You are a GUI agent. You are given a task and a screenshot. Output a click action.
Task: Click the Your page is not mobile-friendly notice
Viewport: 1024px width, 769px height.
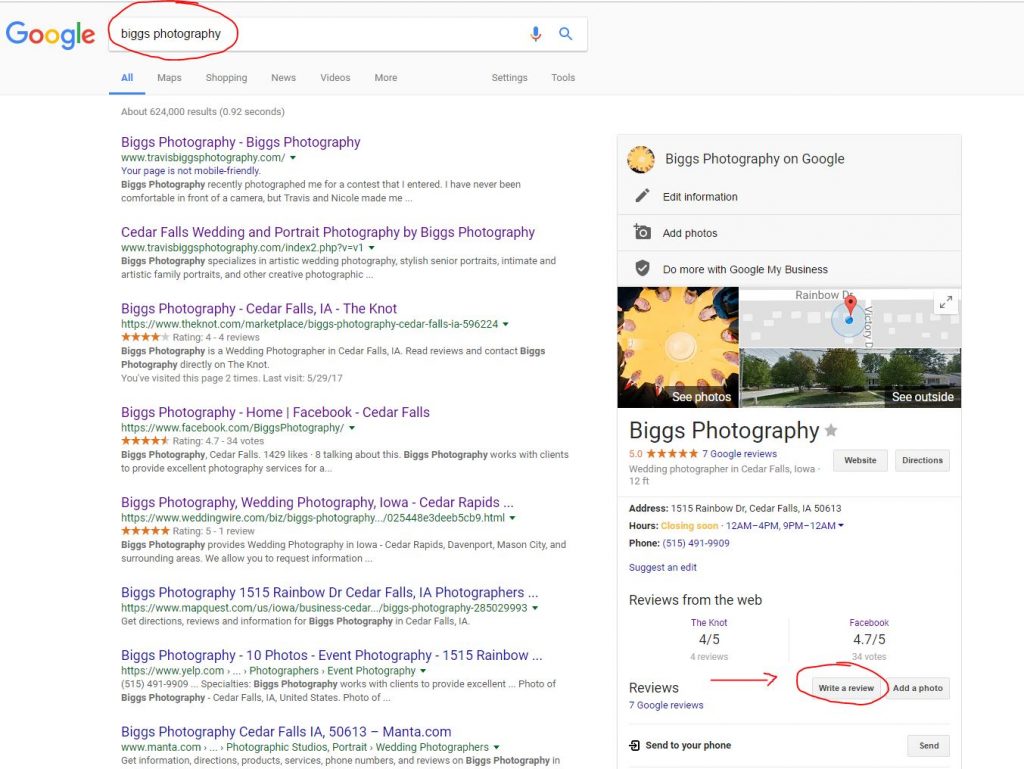tap(191, 170)
